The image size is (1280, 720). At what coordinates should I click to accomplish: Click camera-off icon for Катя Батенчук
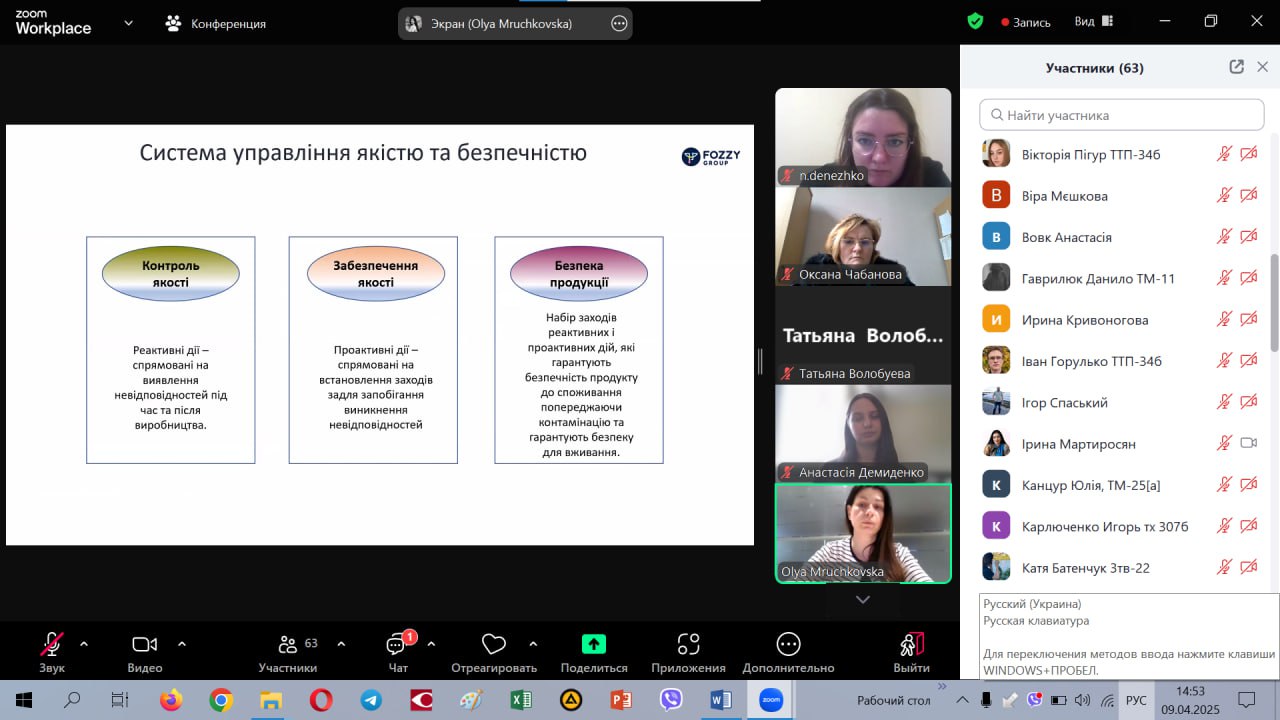1249,567
